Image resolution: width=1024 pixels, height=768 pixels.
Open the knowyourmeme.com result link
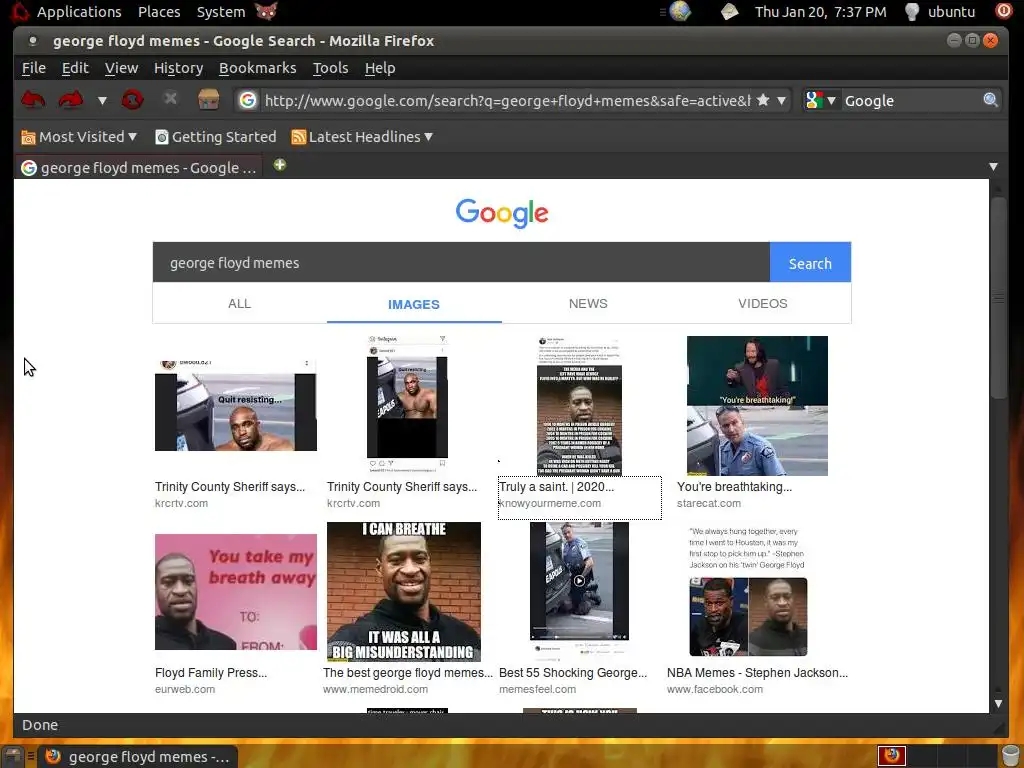(x=550, y=504)
